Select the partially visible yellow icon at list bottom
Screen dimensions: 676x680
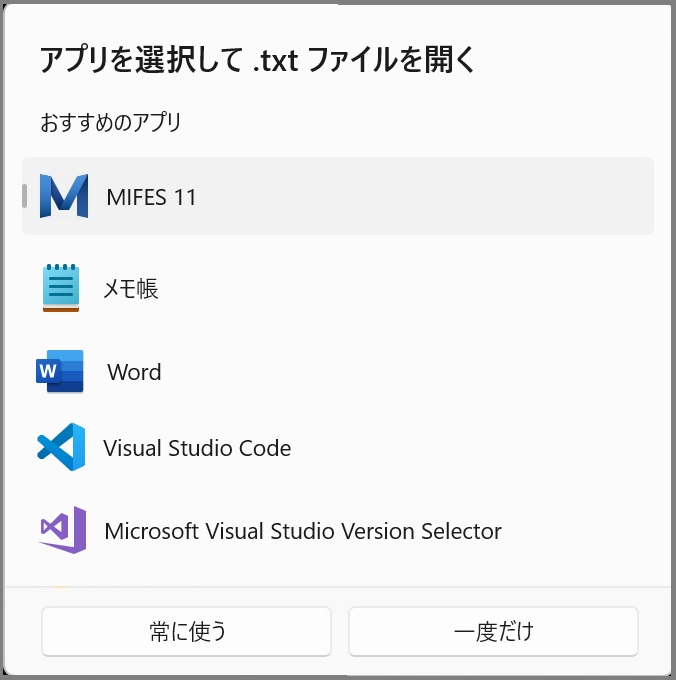tap(60, 587)
